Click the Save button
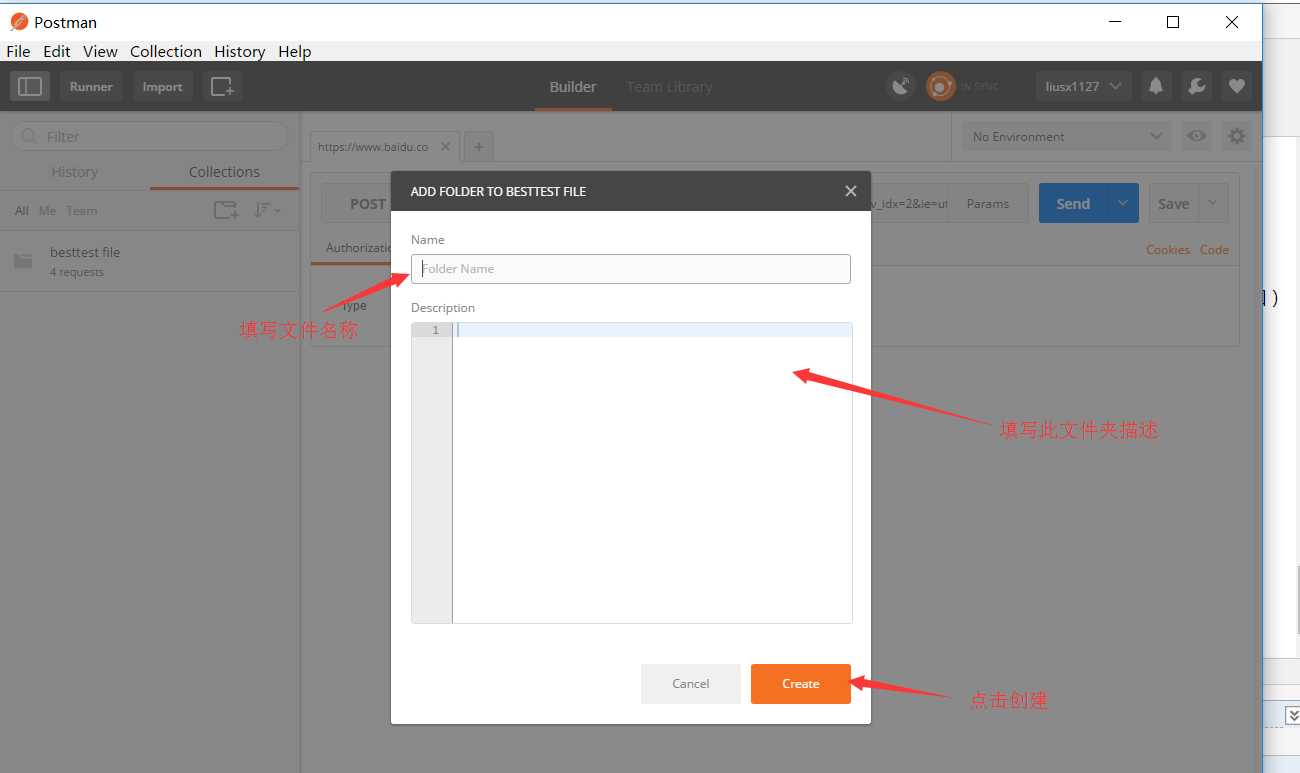The width and height of the screenshot is (1300, 773). click(1173, 203)
